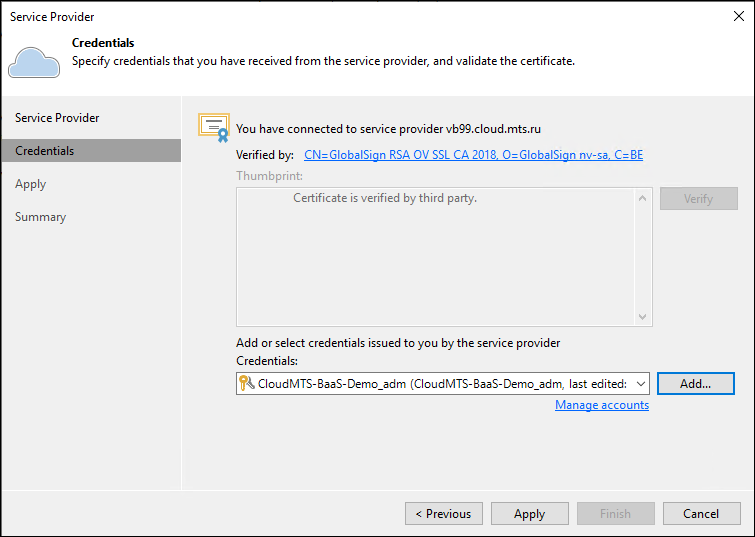The width and height of the screenshot is (755, 537).
Task: Expand the Credentials dropdown arrow
Action: 641,384
